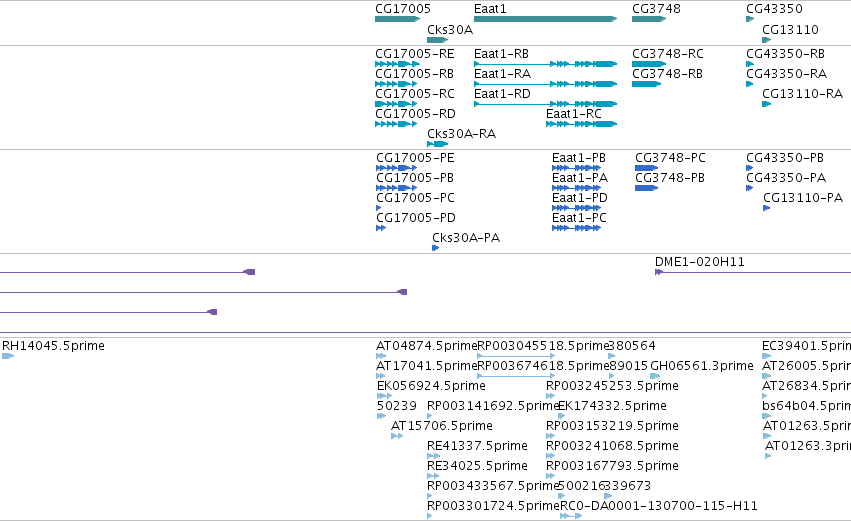The image size is (851, 521).
Task: Select EST AT15706.5prime
Action: point(442,427)
